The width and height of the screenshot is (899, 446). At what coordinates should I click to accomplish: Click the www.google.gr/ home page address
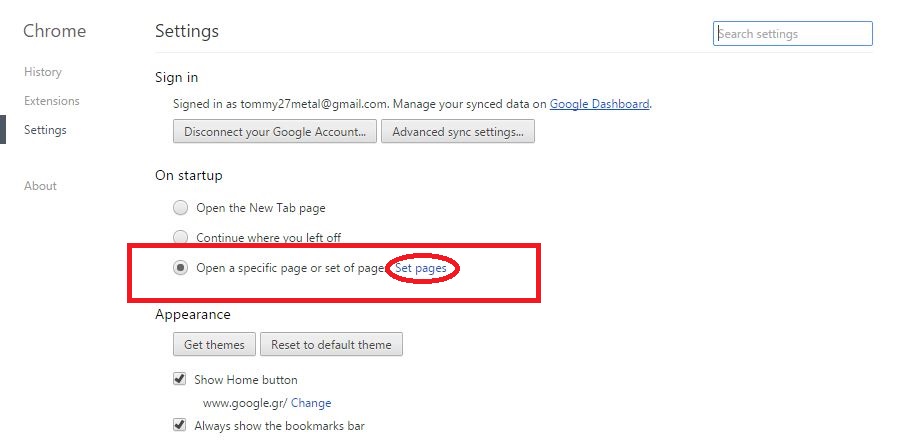point(244,403)
